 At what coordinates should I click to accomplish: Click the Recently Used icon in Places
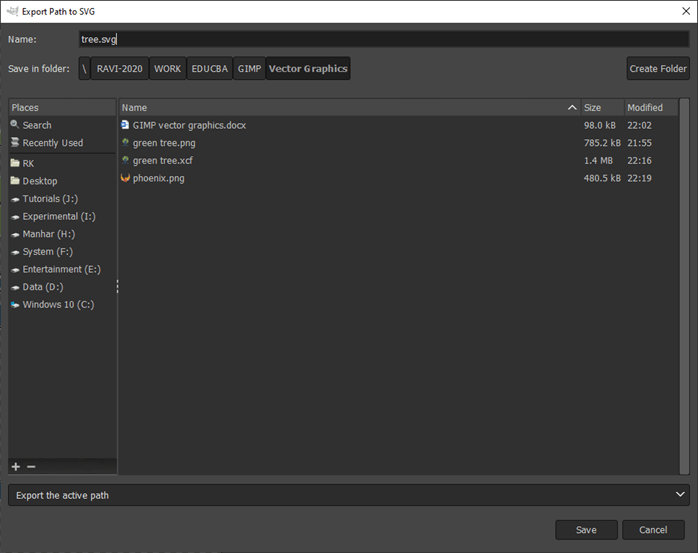tap(15, 142)
